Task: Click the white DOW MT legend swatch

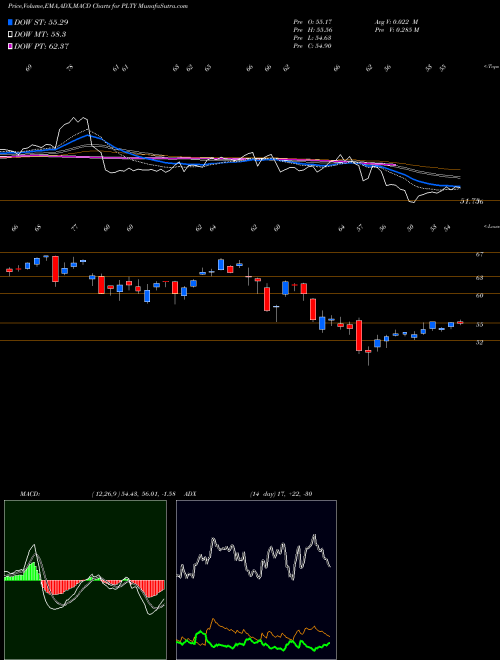Action: click(x=10, y=35)
